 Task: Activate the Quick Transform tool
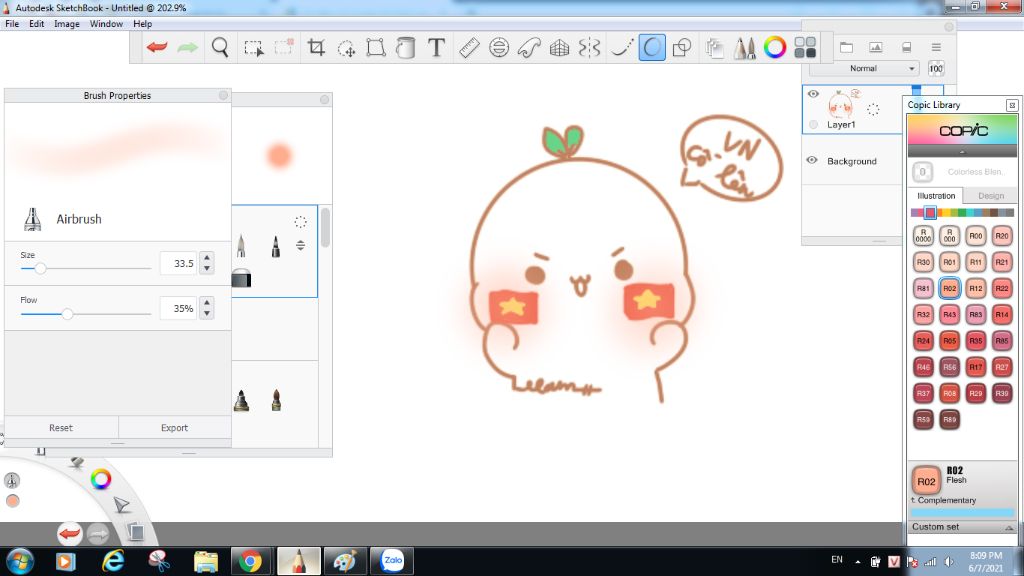(346, 48)
